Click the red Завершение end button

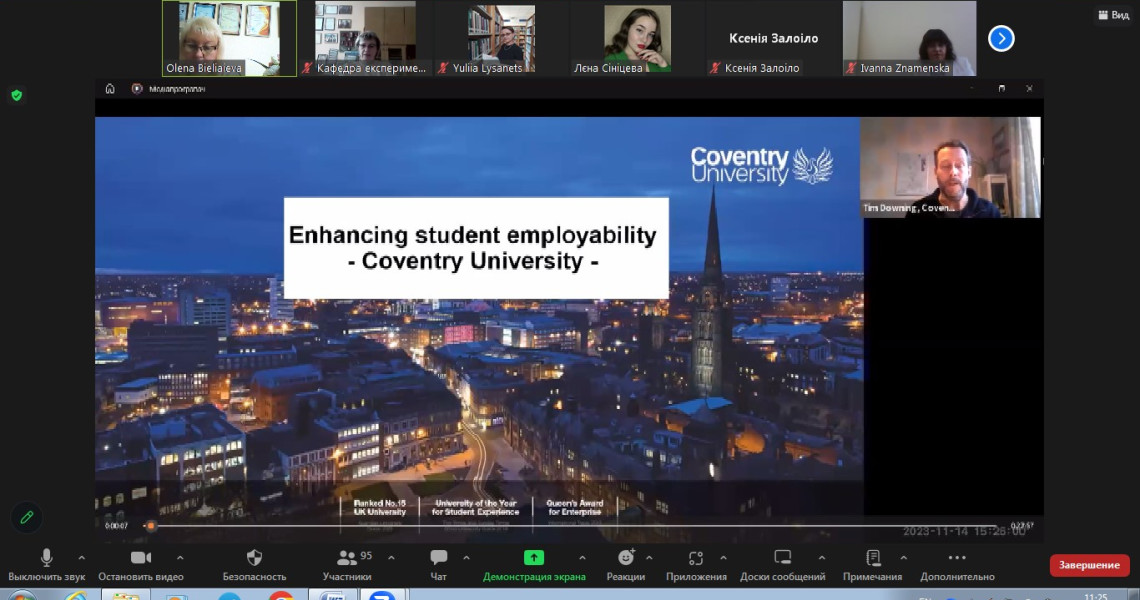click(1089, 565)
